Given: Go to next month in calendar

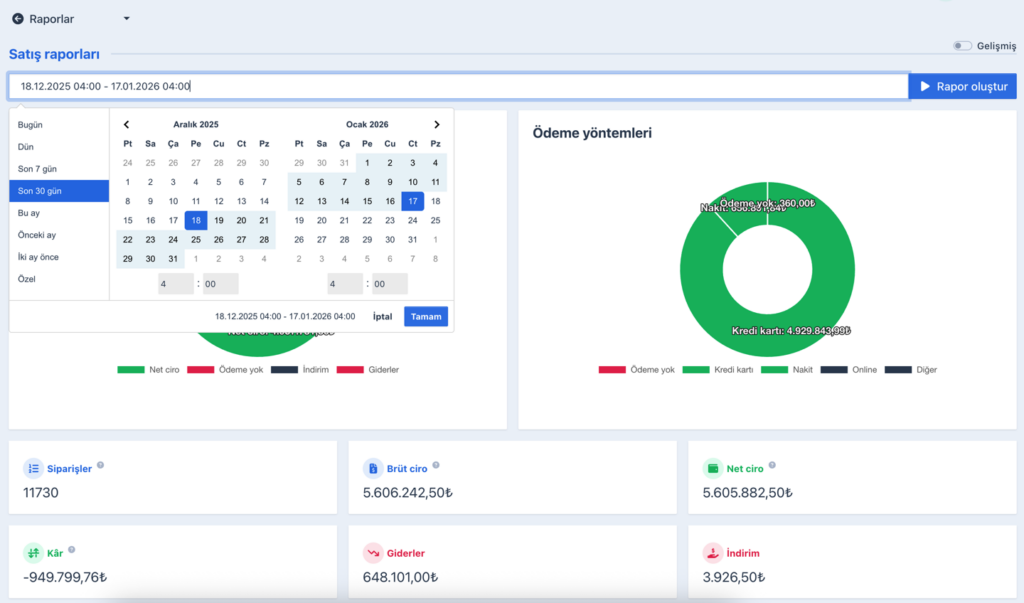Looking at the screenshot, I should pos(437,125).
